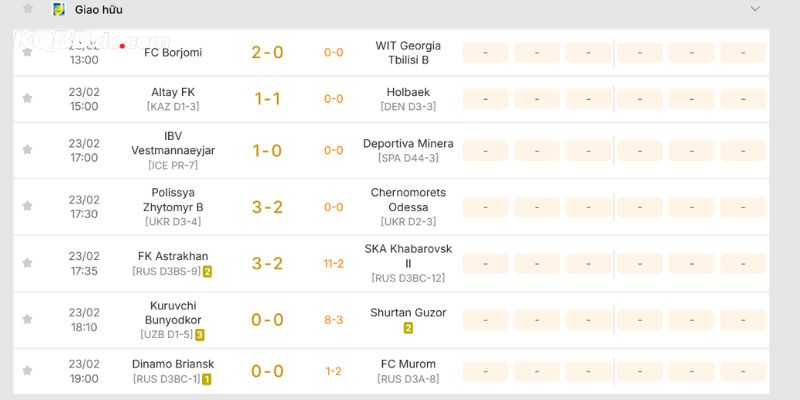The image size is (800, 400).
Task: Open Chernomorets Odessa team link
Action: 408,199
